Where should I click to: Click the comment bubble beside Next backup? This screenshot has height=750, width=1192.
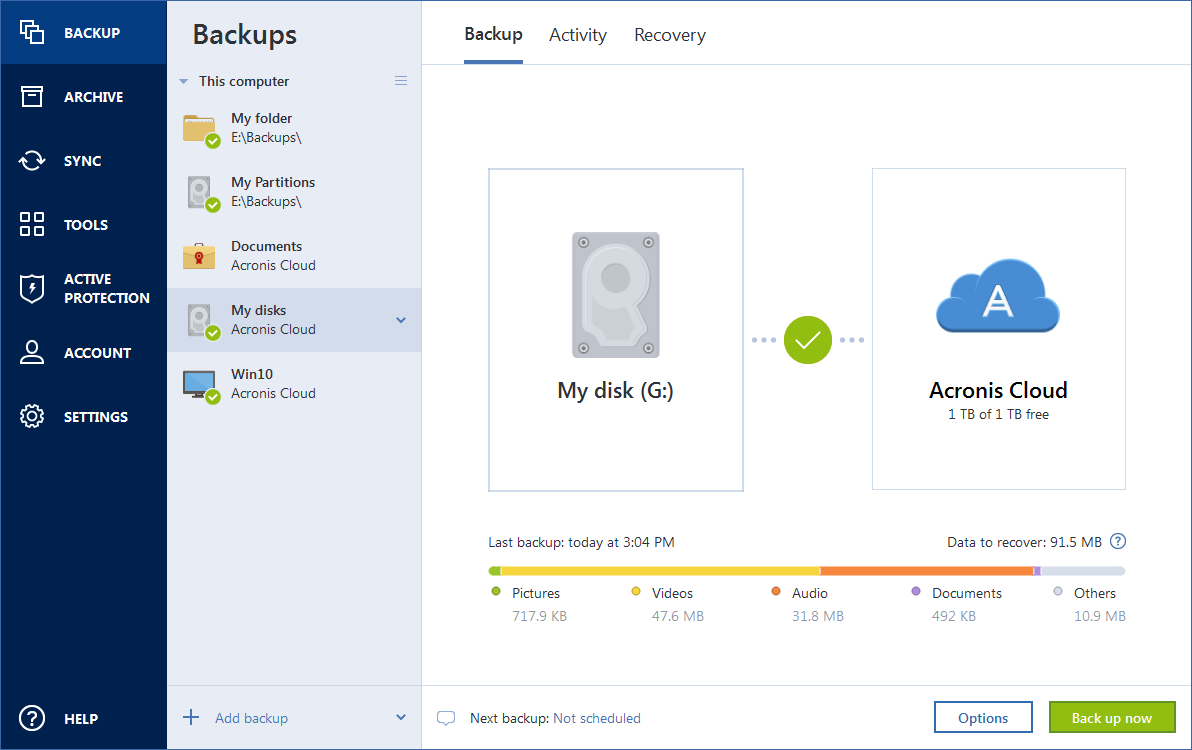pyautogui.click(x=446, y=717)
